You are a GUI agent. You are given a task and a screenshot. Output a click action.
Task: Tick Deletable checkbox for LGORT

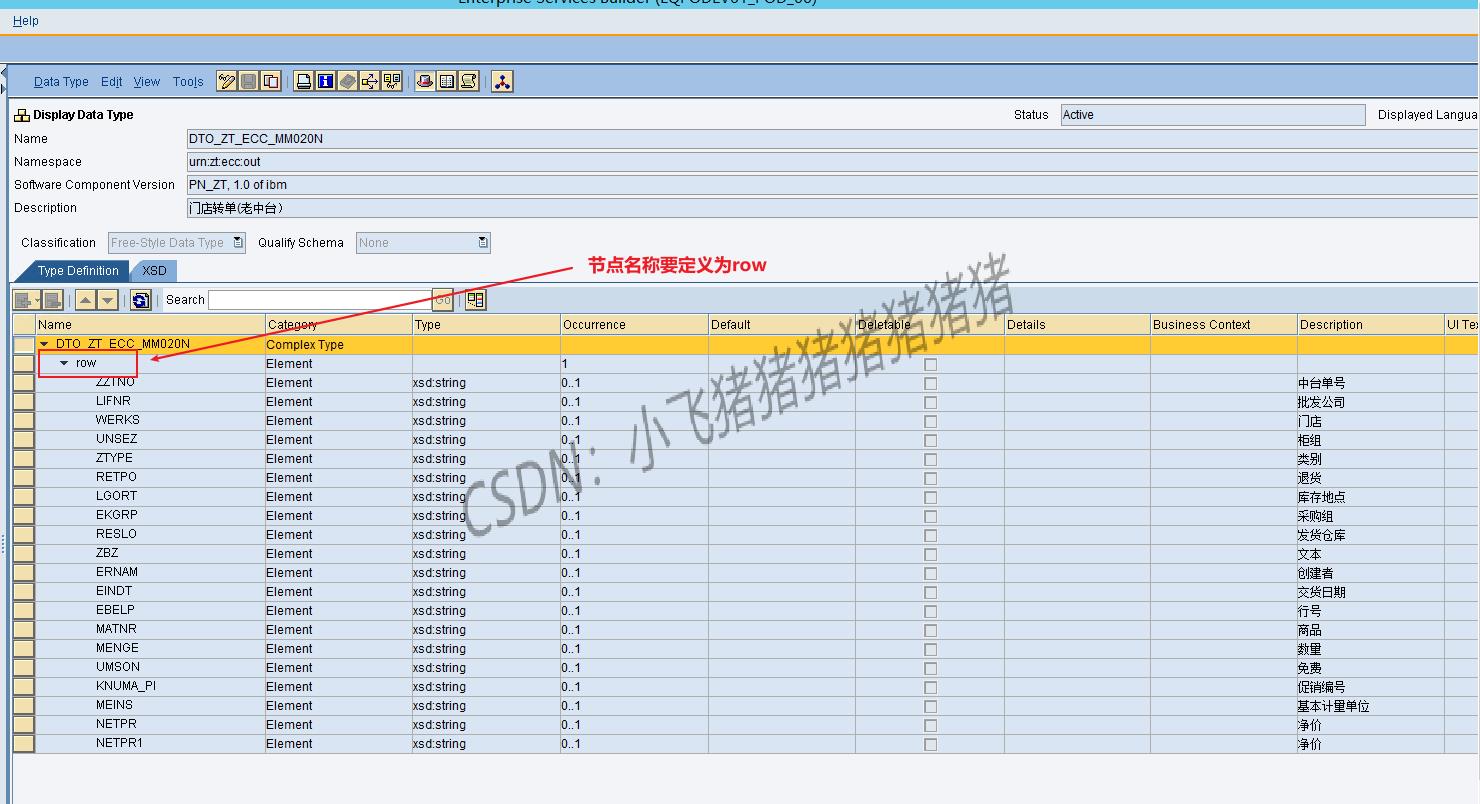[x=930, y=497]
